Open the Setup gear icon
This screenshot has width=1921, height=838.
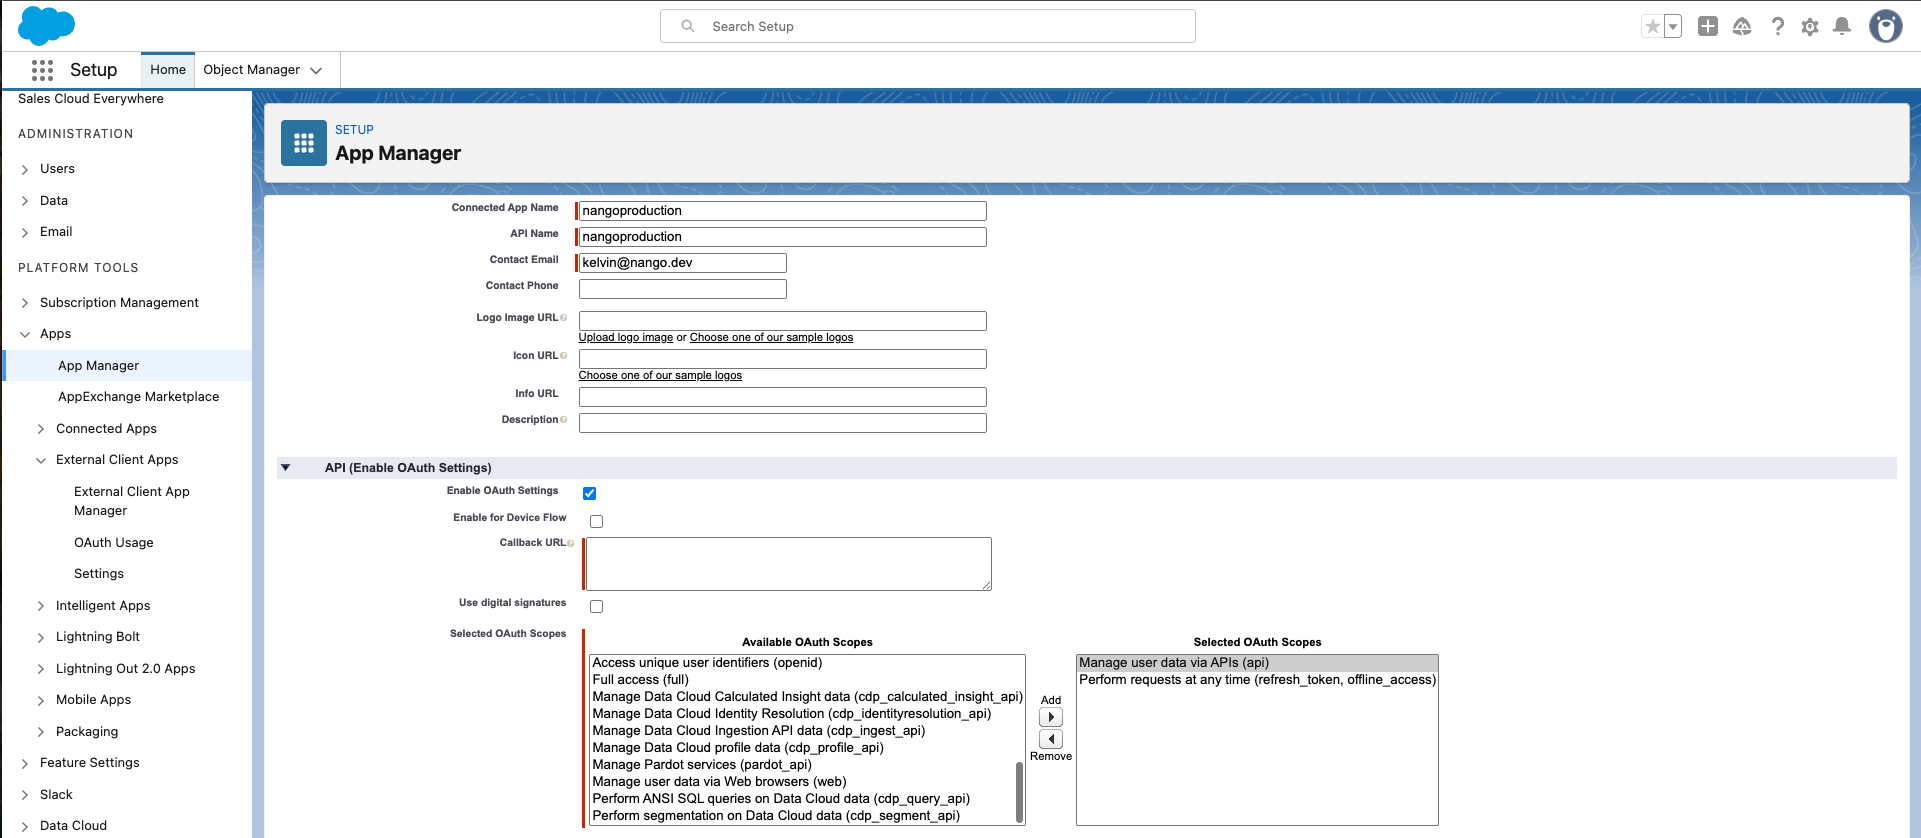(x=1810, y=27)
